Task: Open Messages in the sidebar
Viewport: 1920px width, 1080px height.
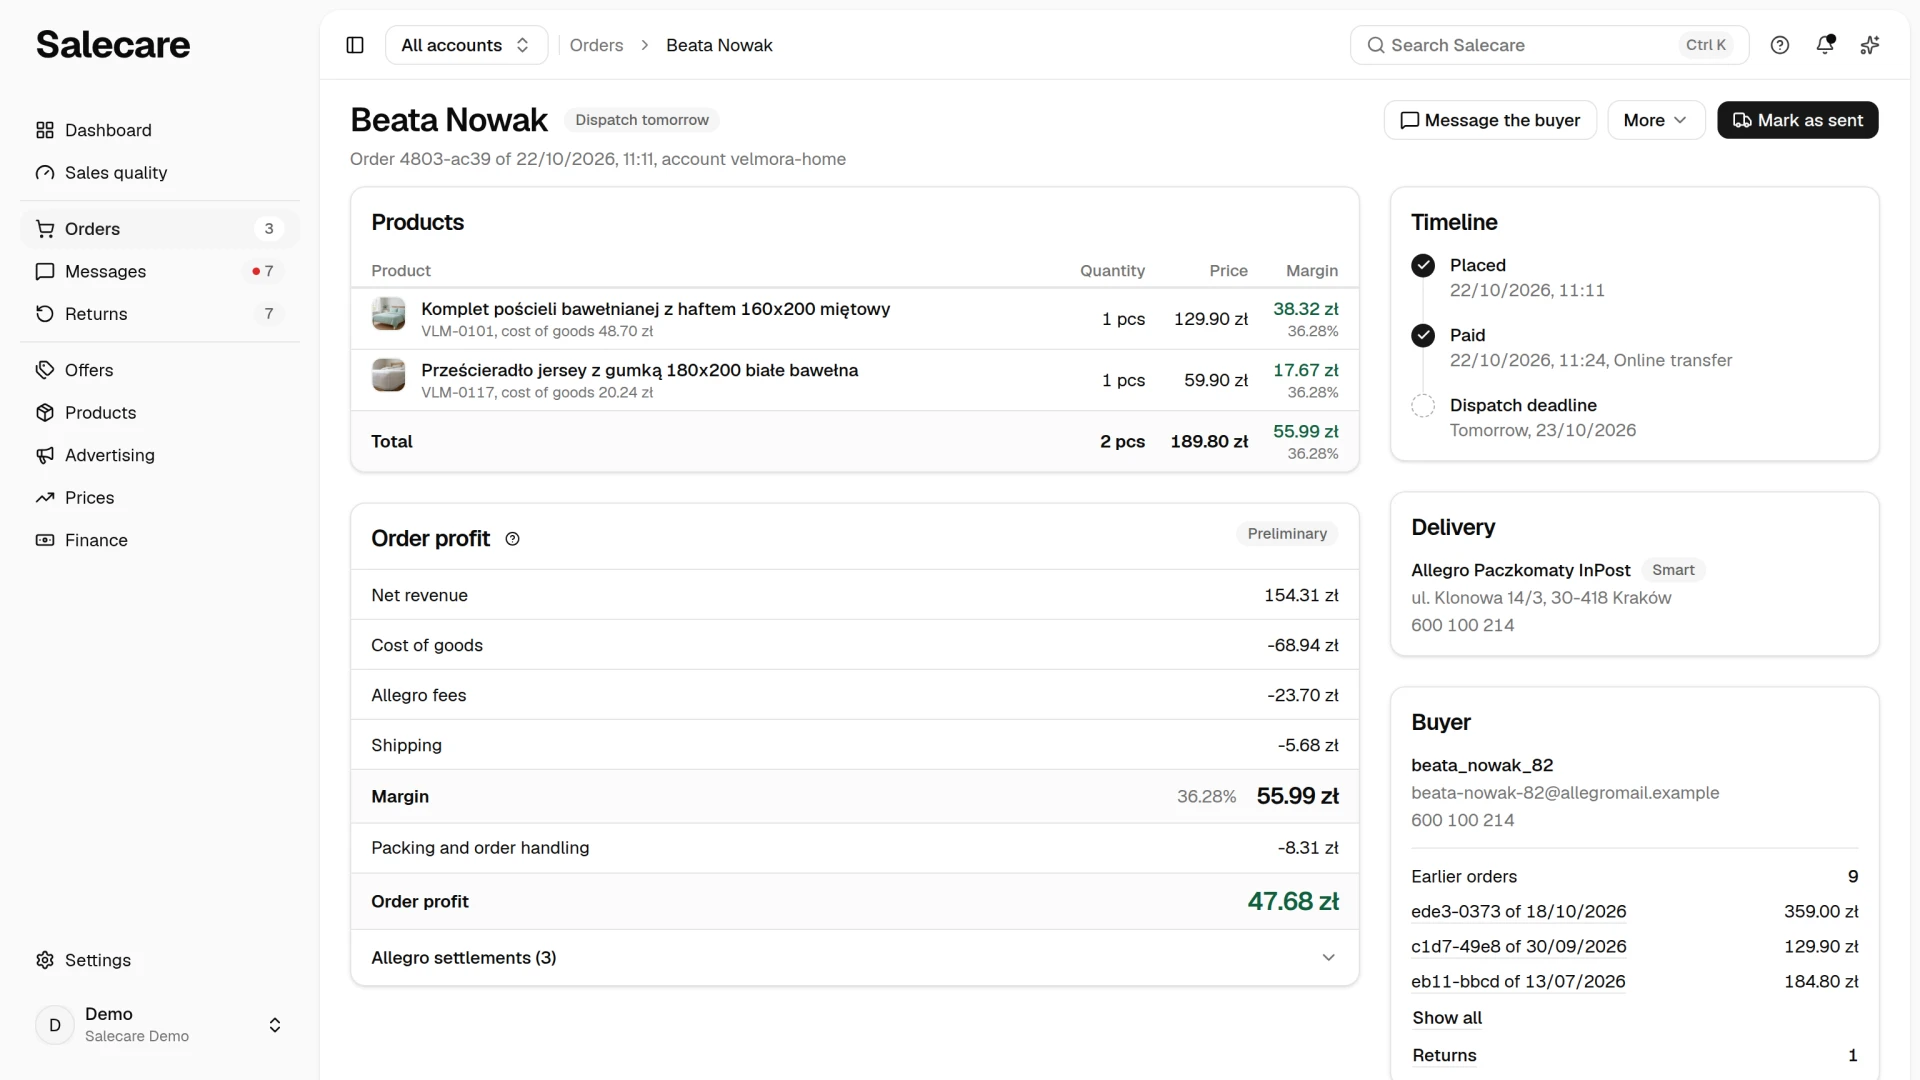Action: click(160, 272)
